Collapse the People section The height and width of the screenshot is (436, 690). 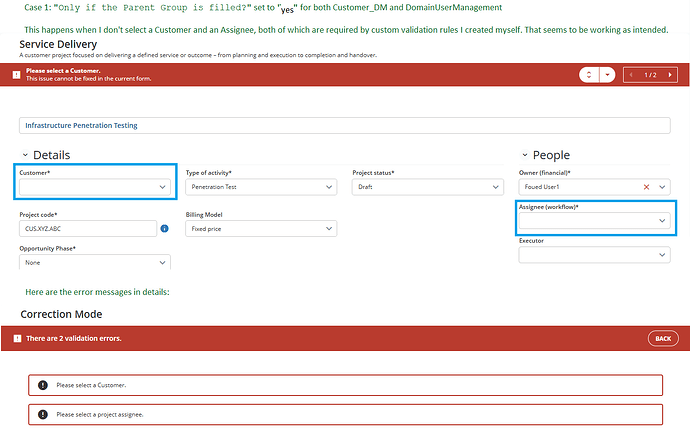coord(525,155)
